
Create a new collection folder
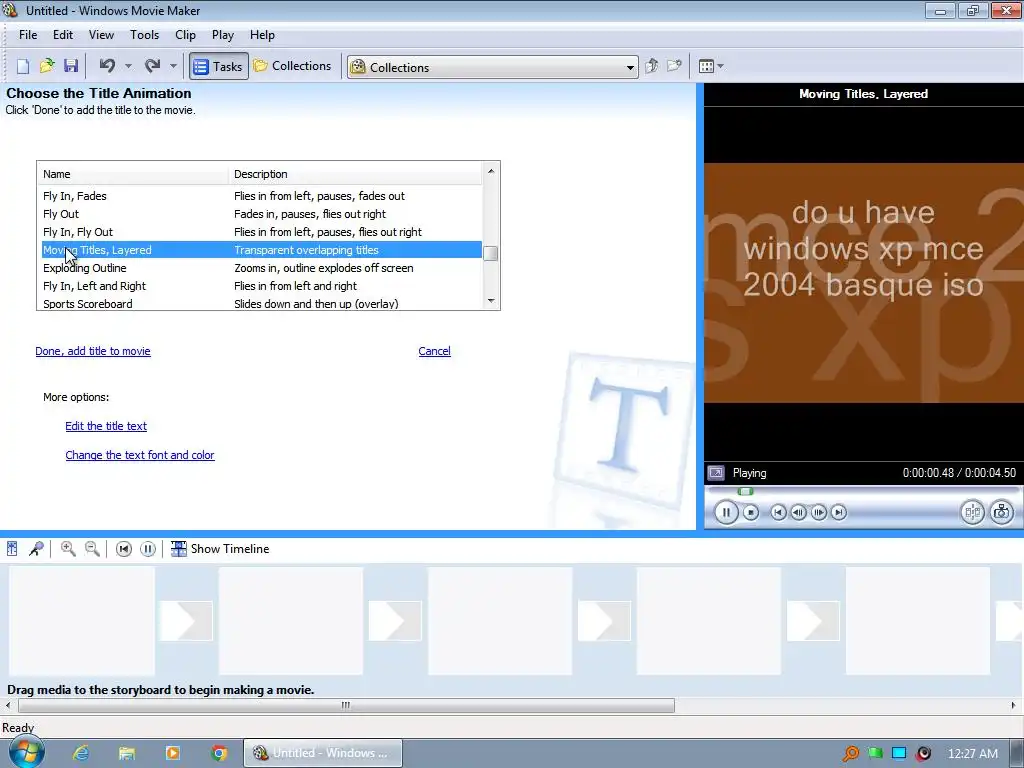[674, 66]
